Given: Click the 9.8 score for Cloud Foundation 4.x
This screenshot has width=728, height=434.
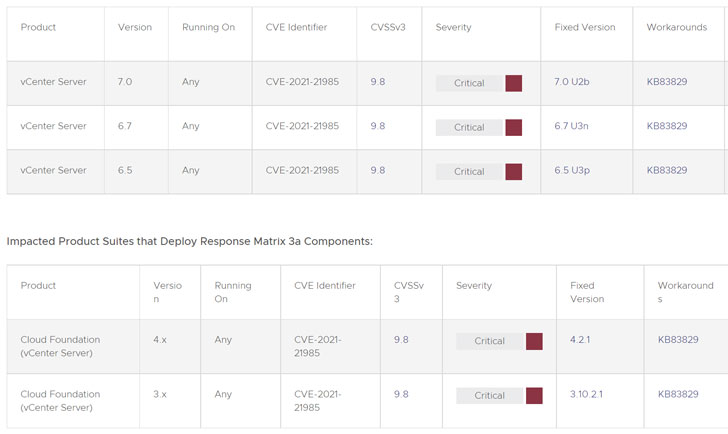Looking at the screenshot, I should (401, 340).
